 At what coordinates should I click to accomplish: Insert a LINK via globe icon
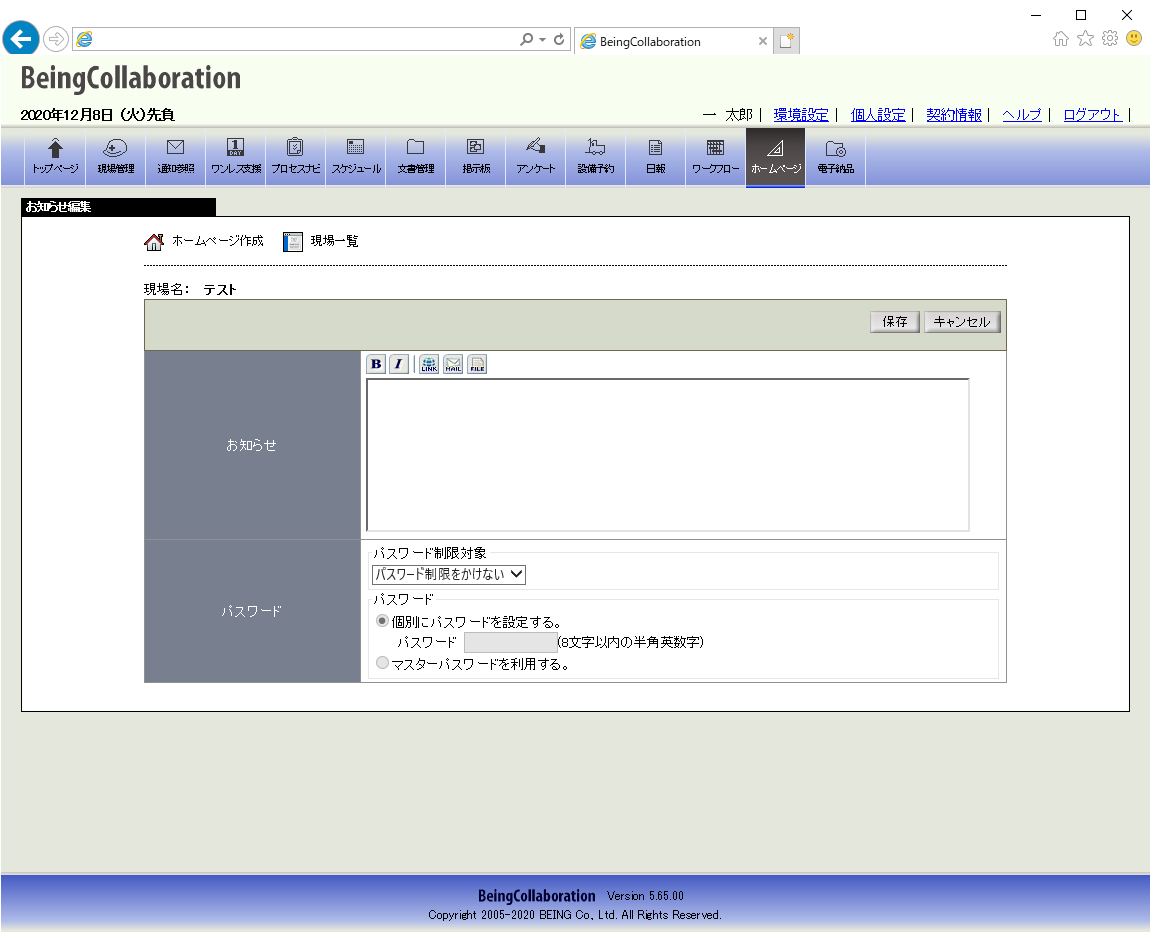pyautogui.click(x=429, y=364)
